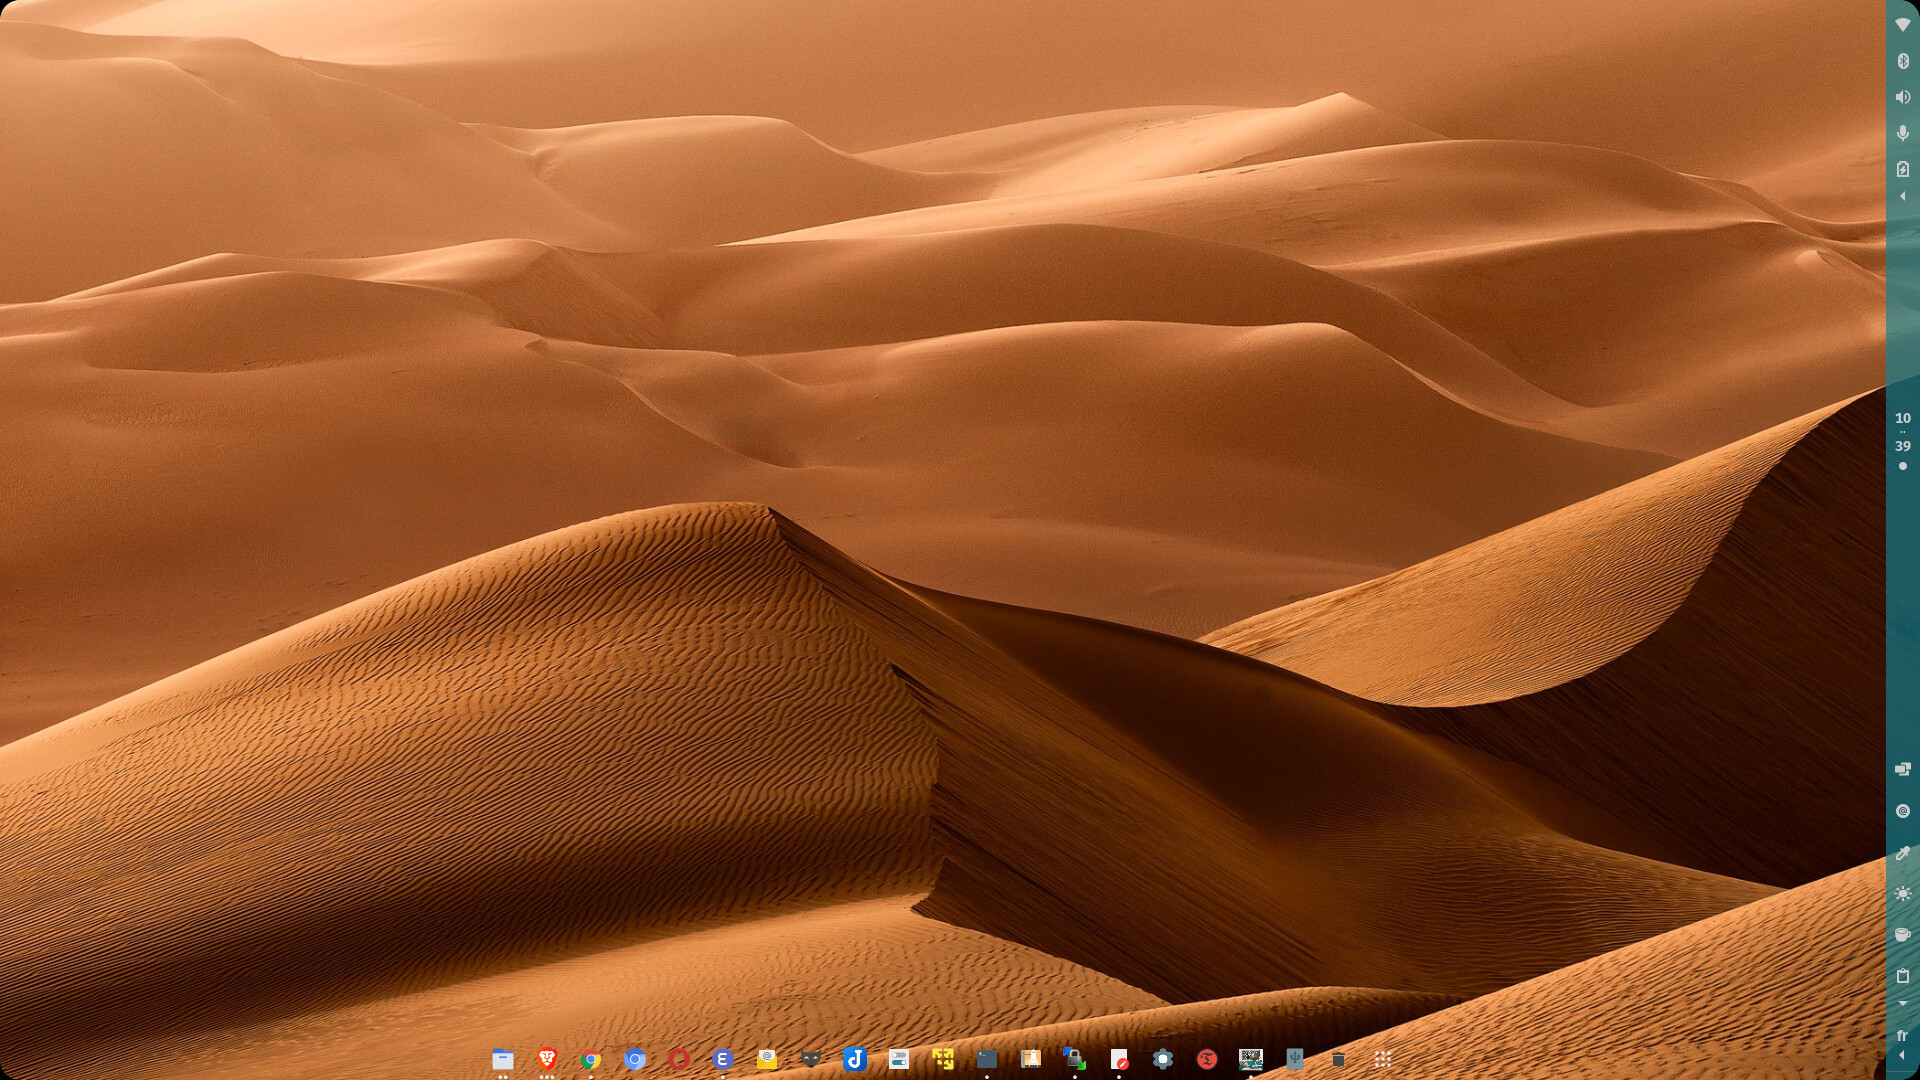Open the dark cat-face app in the dock
Screen dimensions: 1920x1080
point(811,1059)
